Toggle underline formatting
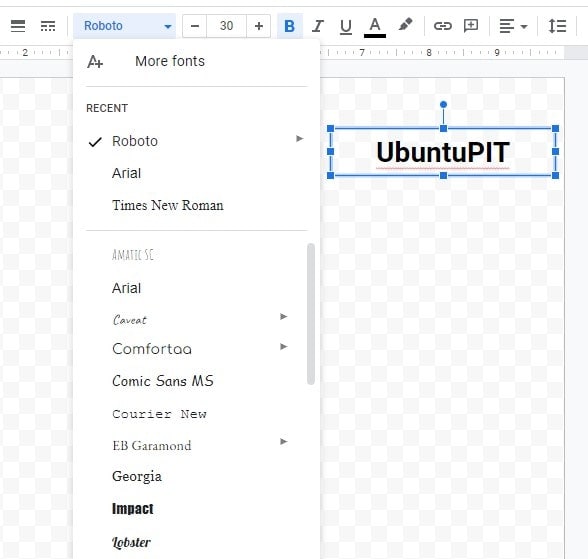The height and width of the screenshot is (559, 588). click(x=345, y=26)
